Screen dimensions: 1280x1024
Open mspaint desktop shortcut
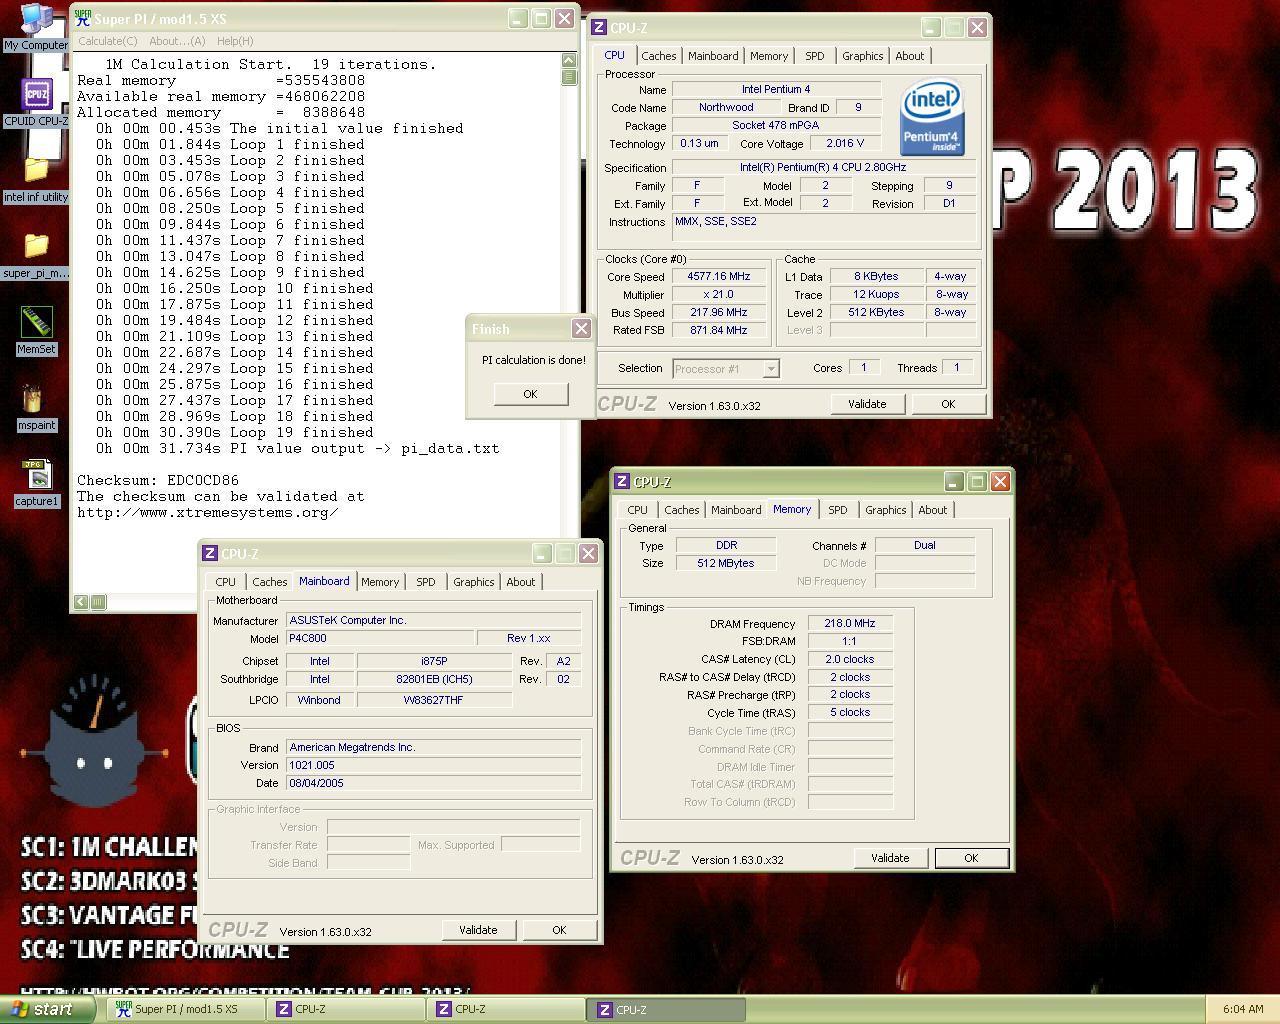point(36,407)
